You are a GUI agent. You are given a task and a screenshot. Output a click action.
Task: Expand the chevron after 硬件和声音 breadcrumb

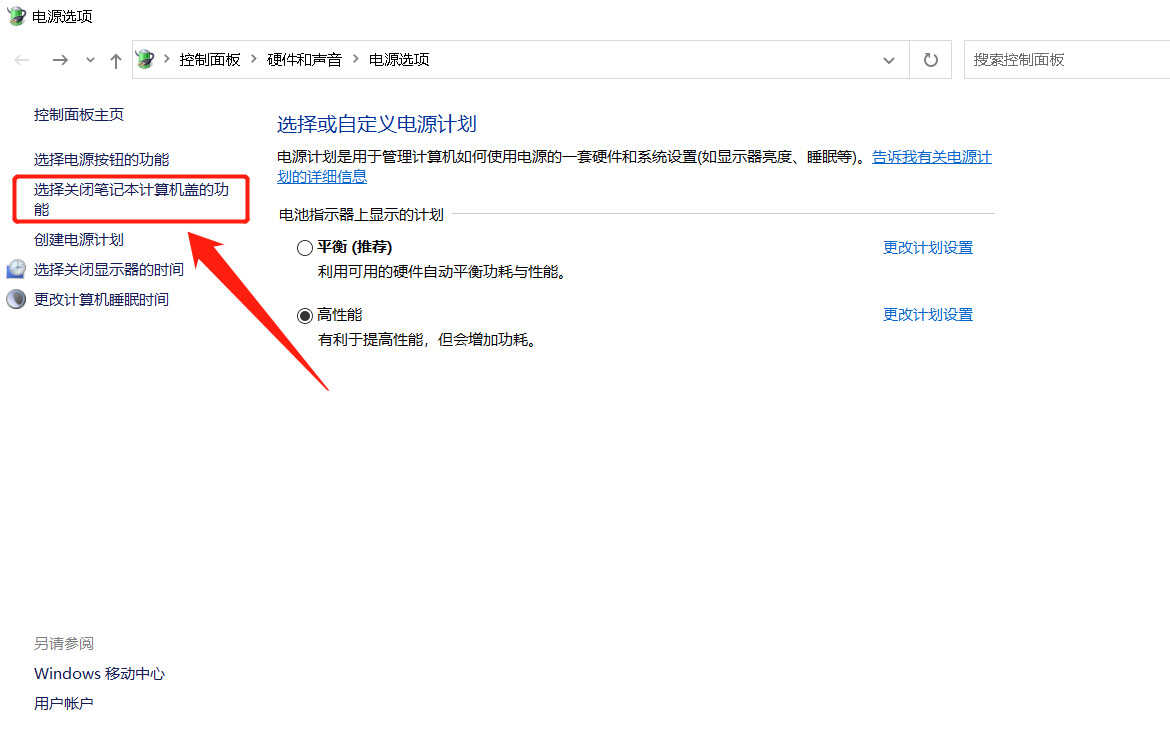pyautogui.click(x=355, y=59)
